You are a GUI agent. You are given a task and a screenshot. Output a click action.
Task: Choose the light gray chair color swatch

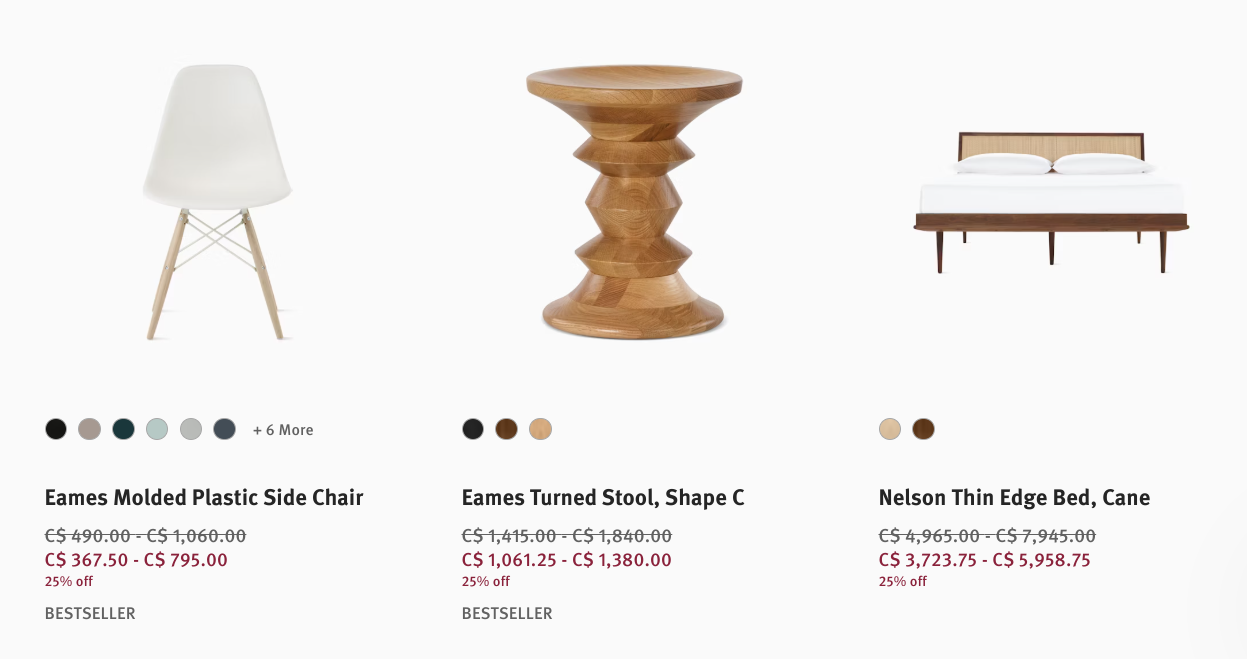point(191,429)
